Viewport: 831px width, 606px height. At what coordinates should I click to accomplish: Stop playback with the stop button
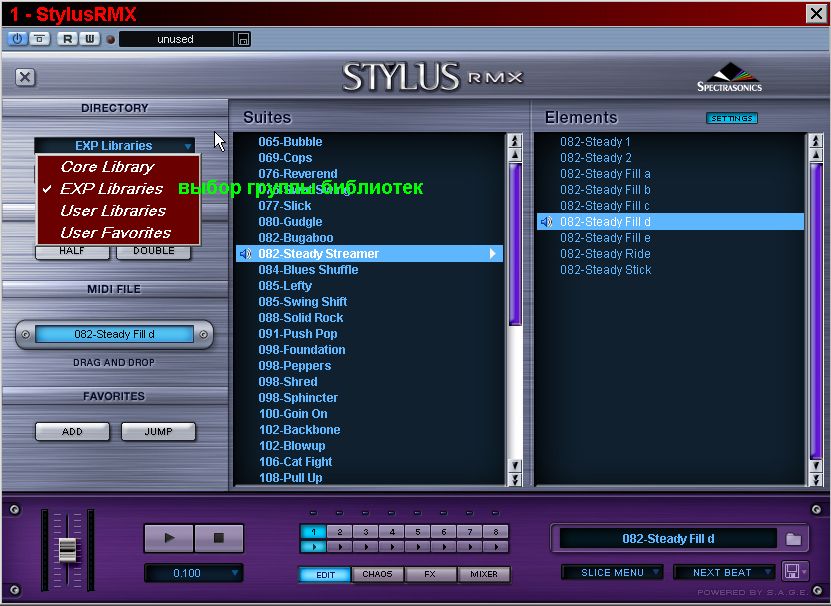point(219,538)
